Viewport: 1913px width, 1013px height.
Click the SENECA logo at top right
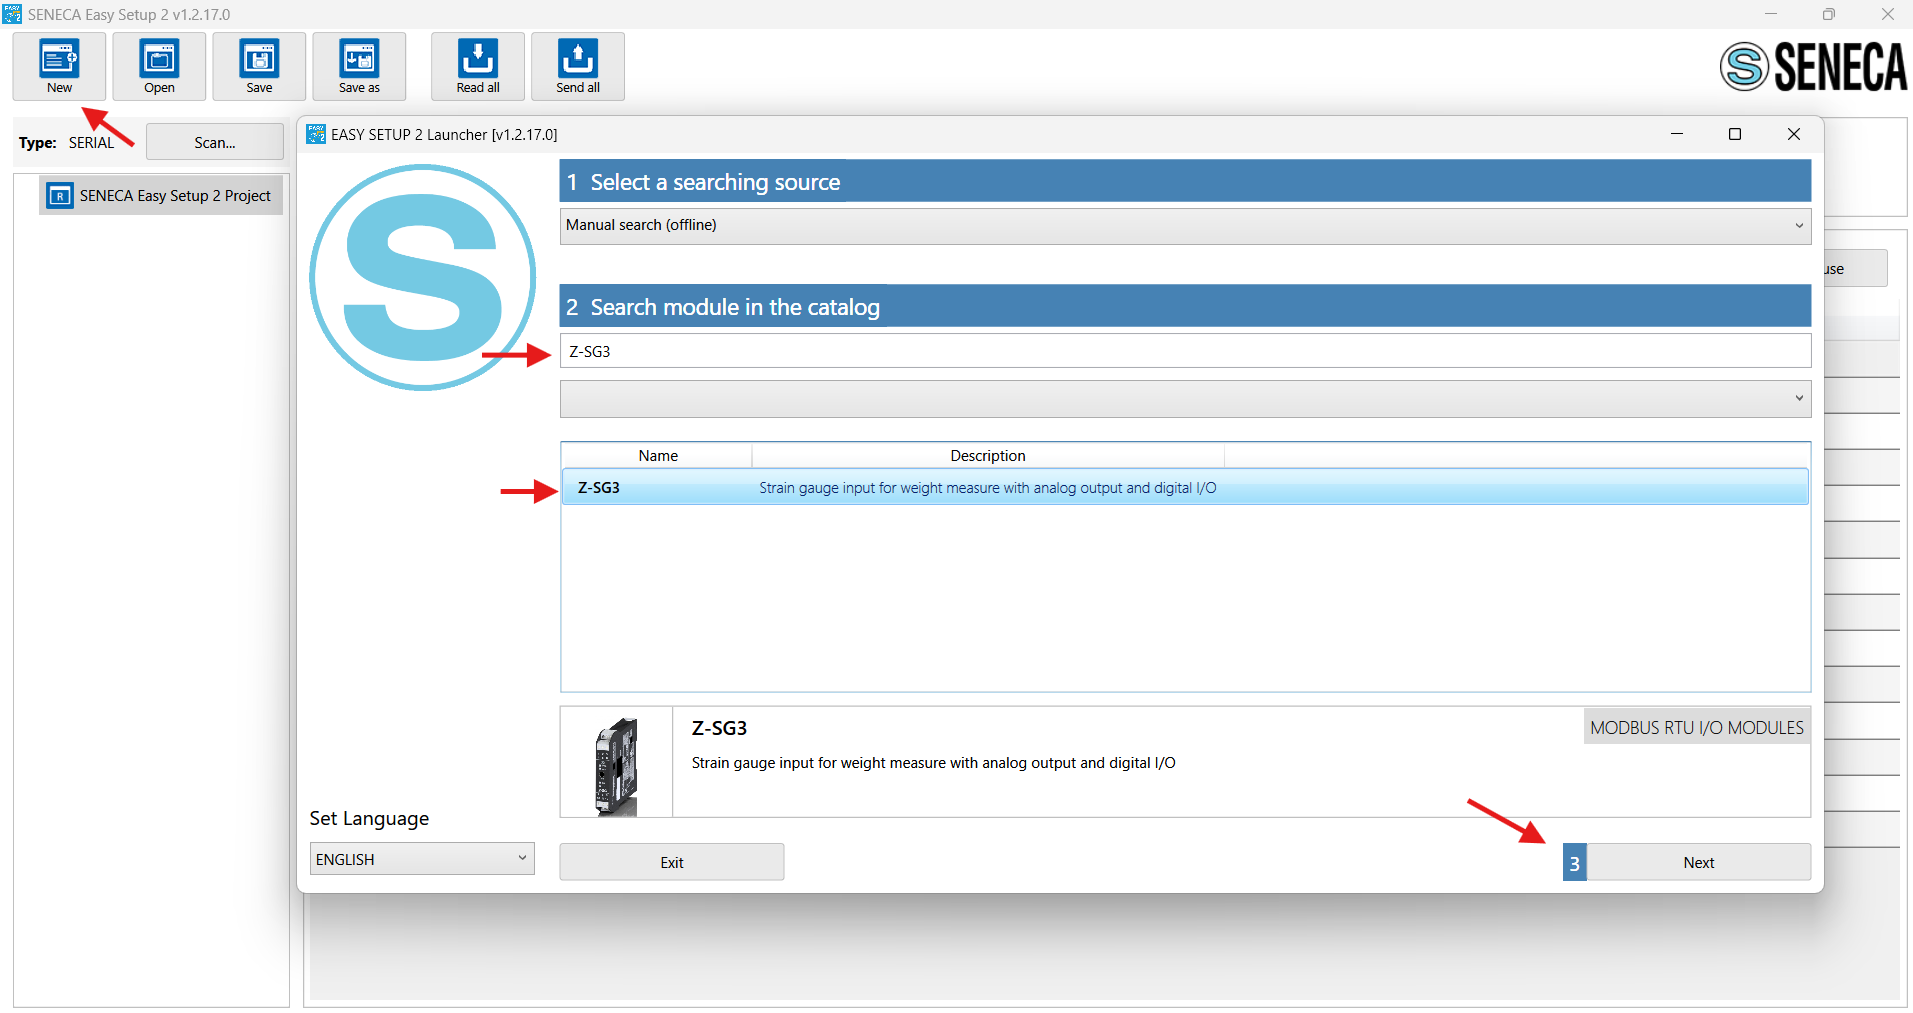[1813, 67]
